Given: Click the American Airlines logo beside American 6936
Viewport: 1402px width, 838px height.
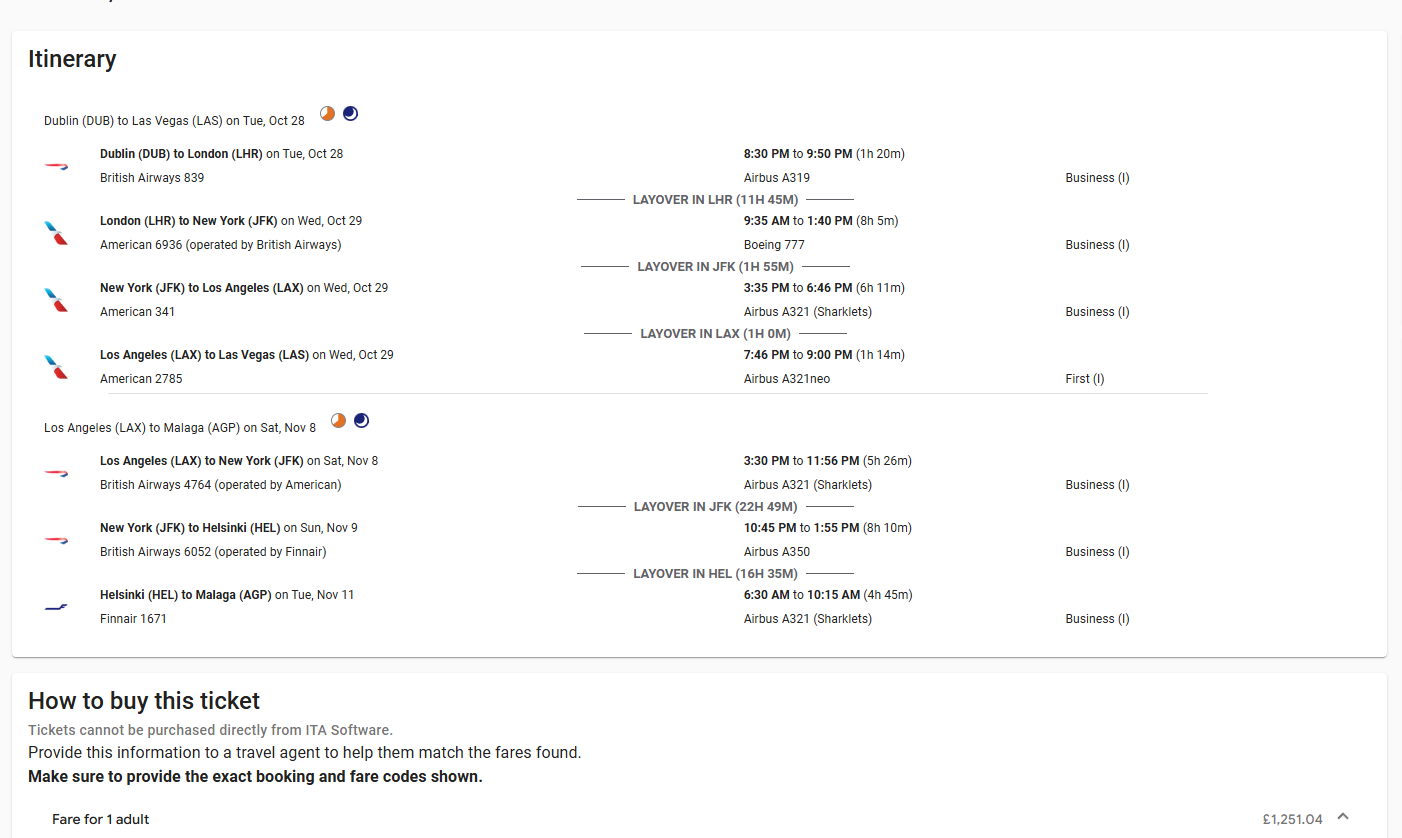Looking at the screenshot, I should (x=57, y=233).
